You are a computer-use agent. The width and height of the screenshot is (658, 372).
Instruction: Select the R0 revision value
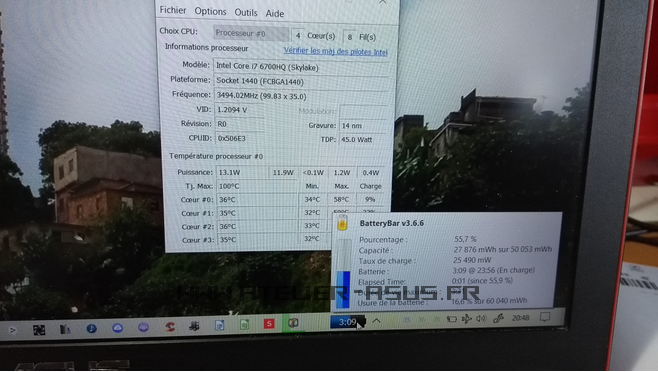239,124
